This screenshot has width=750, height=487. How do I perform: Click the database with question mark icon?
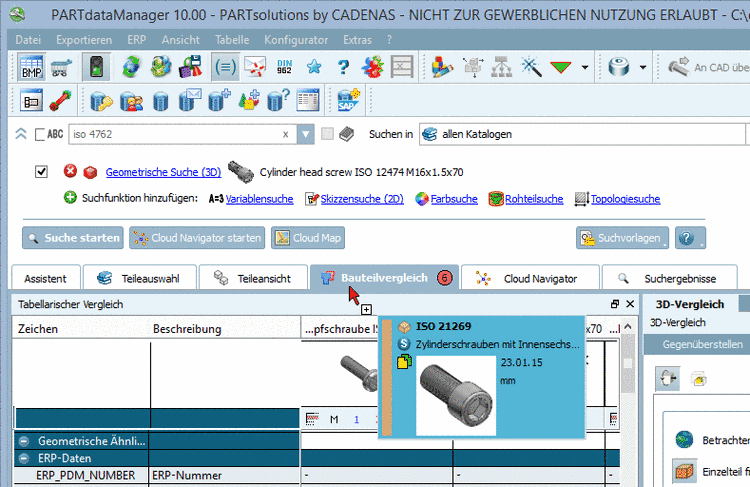click(x=278, y=100)
